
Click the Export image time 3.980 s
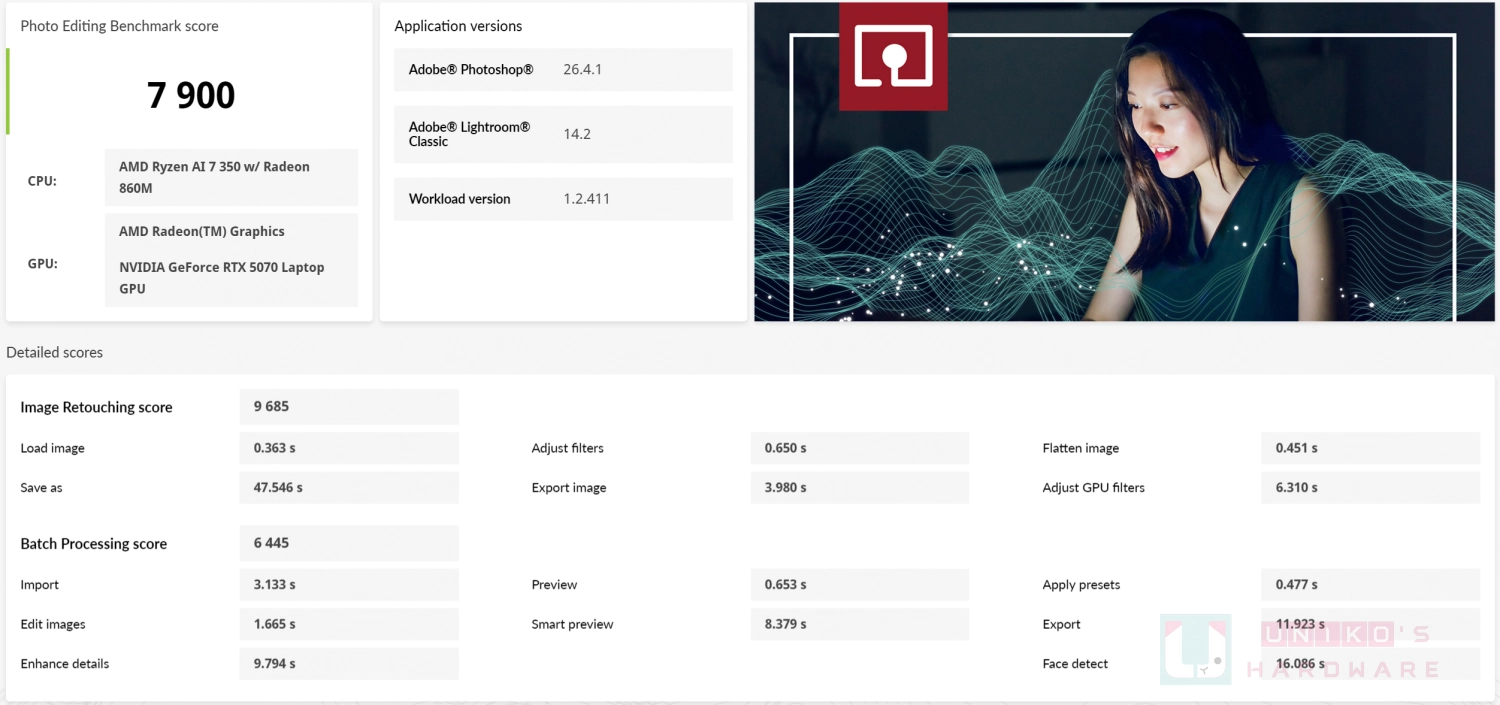(x=860, y=488)
